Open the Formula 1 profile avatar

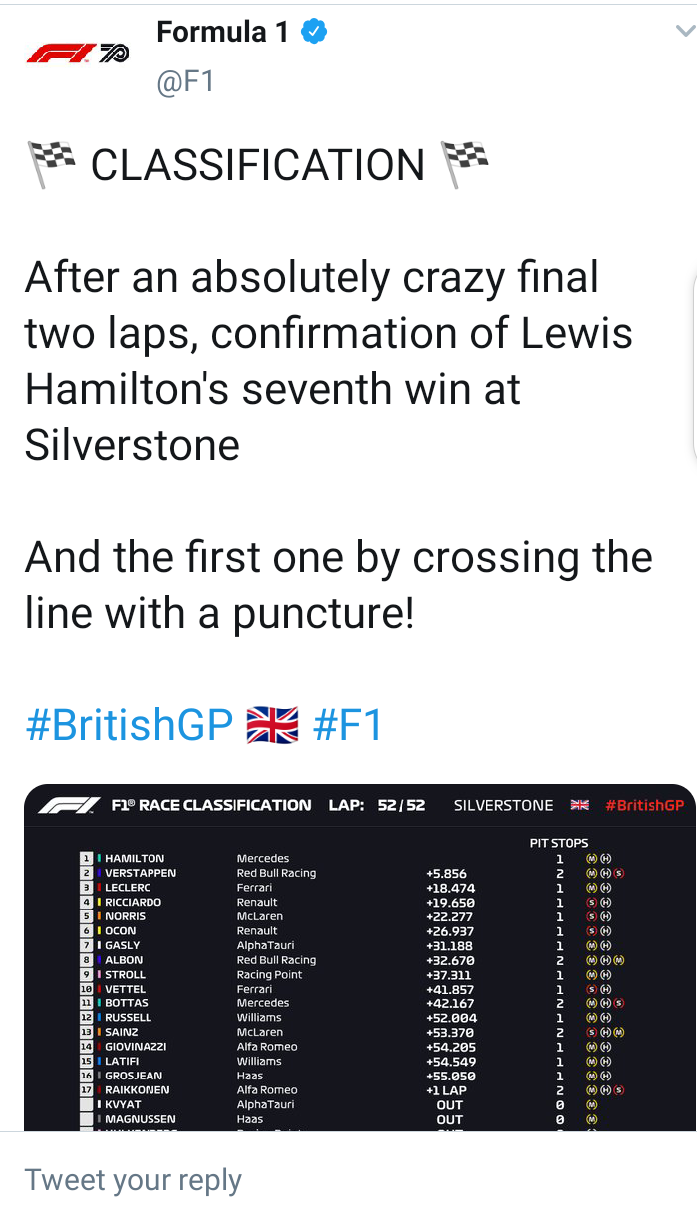click(77, 53)
